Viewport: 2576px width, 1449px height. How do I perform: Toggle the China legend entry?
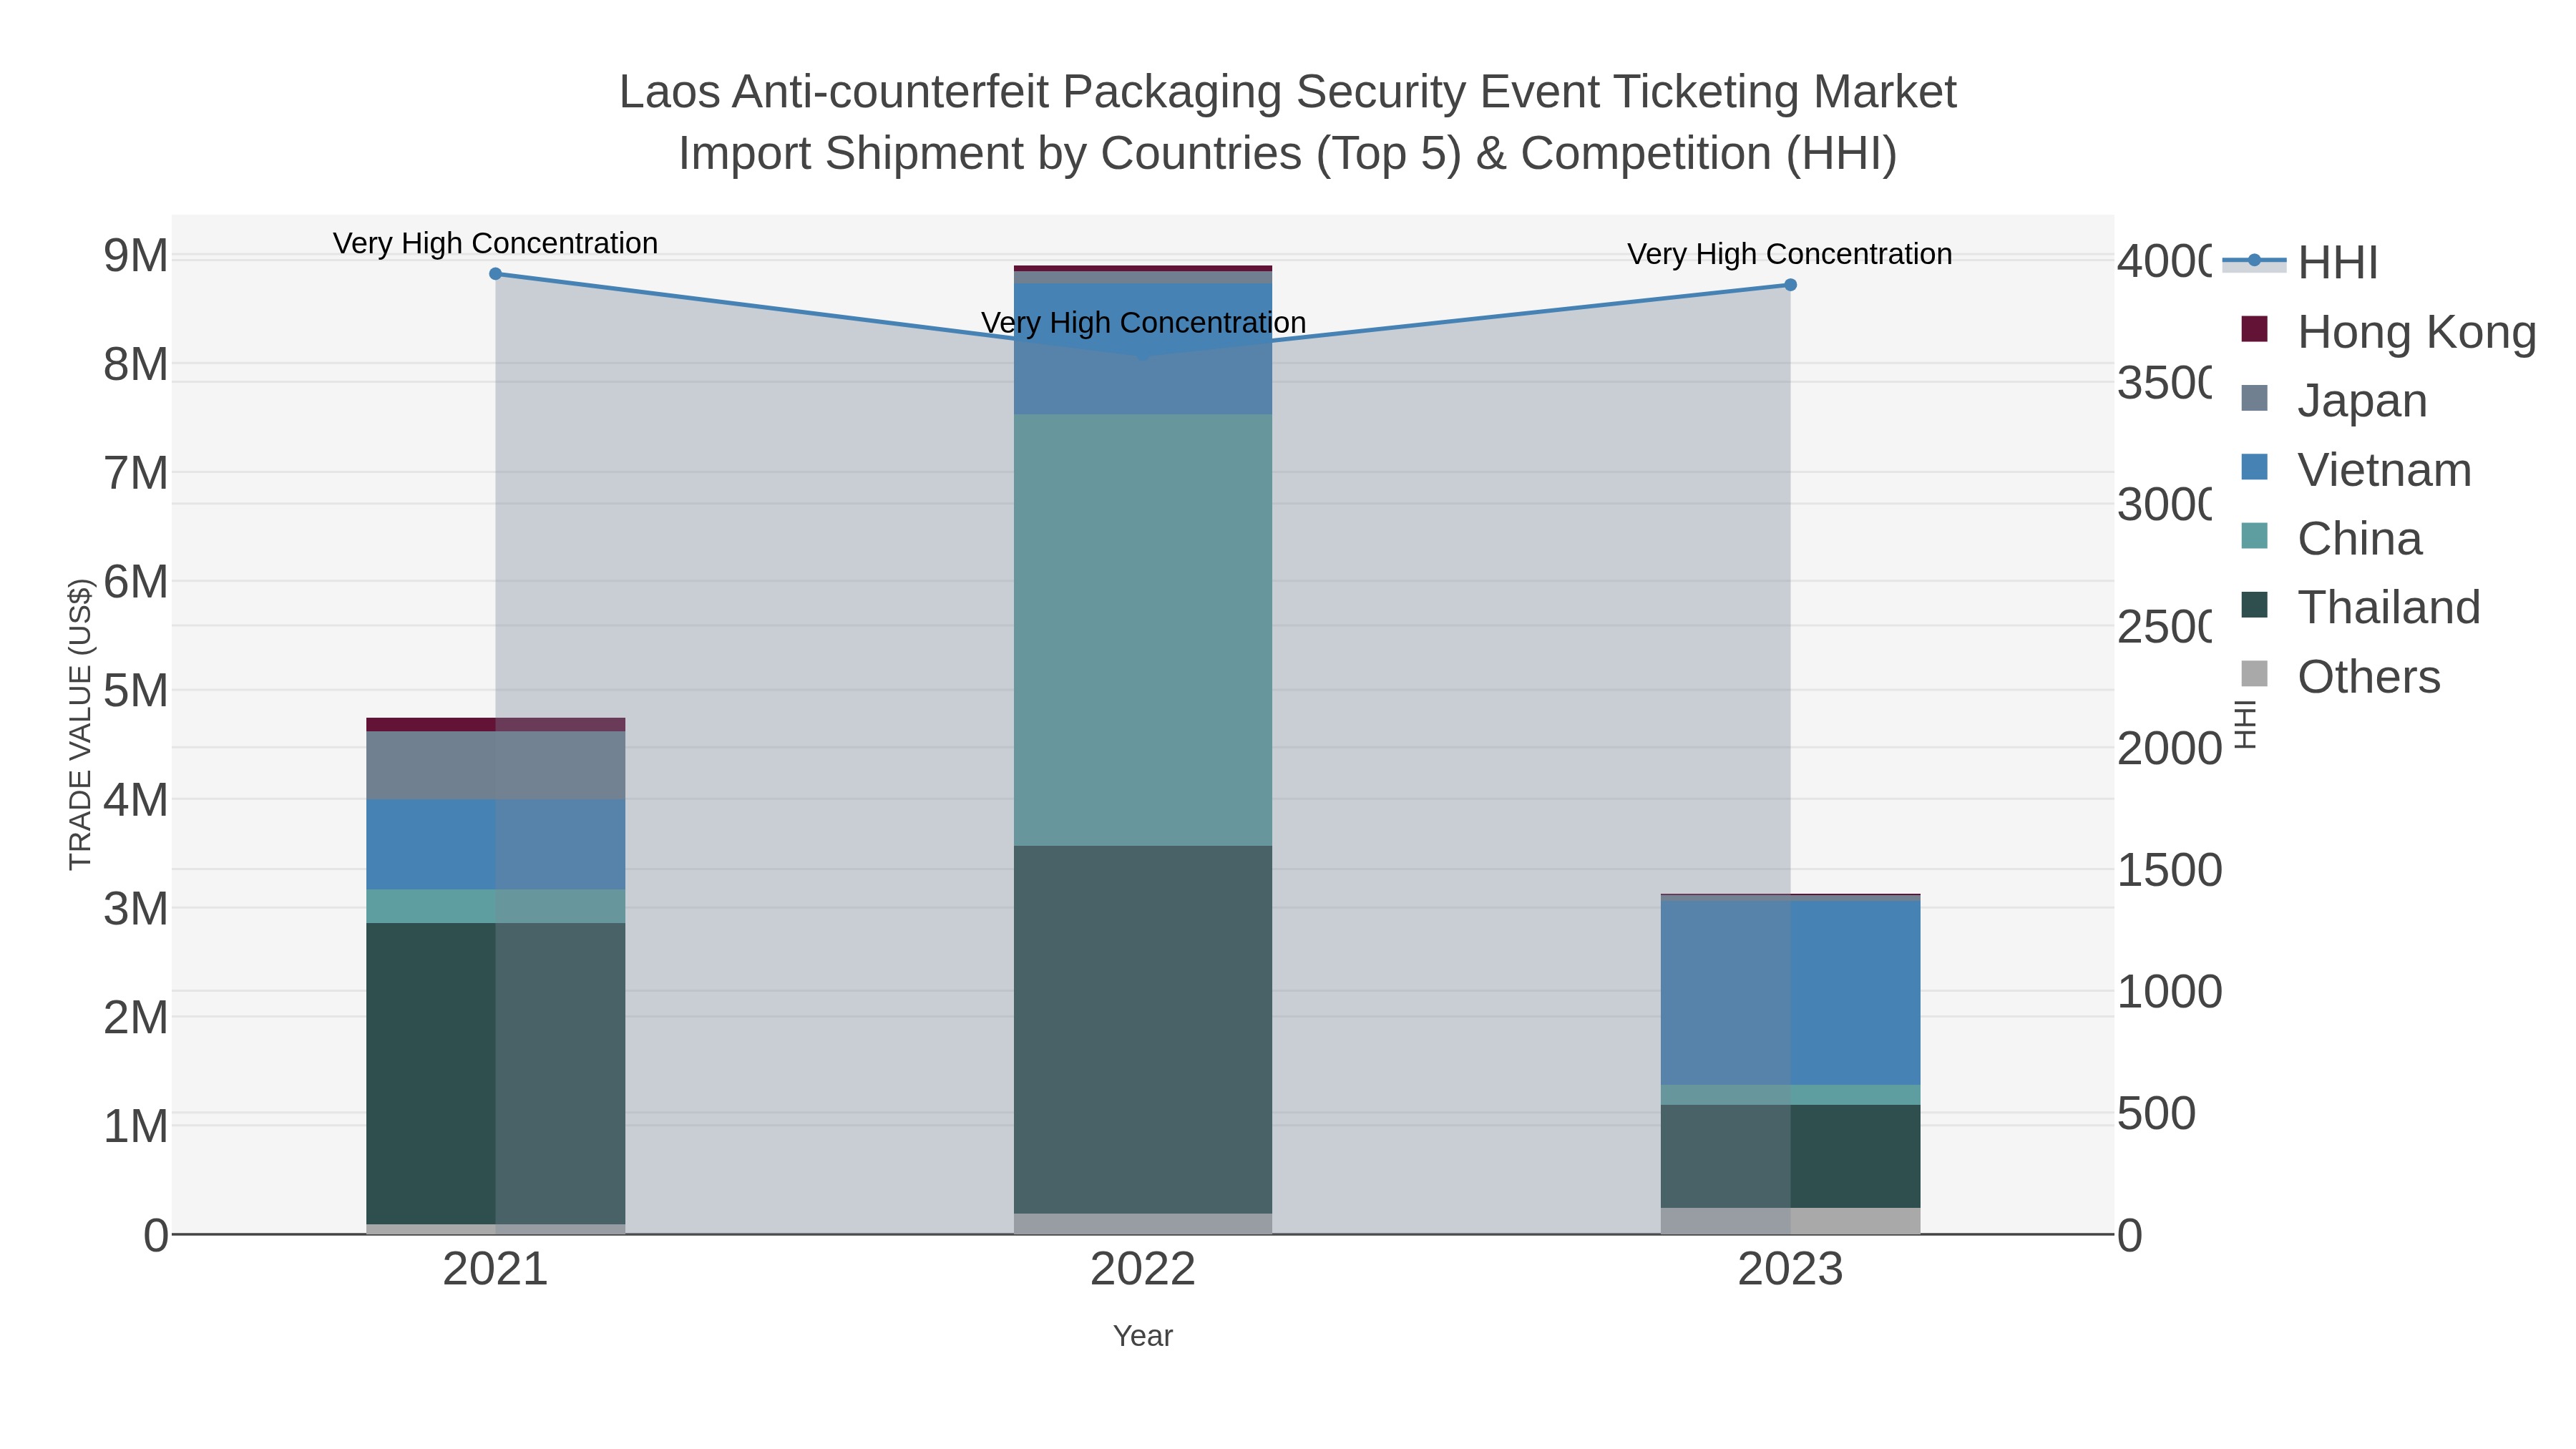2332,538
